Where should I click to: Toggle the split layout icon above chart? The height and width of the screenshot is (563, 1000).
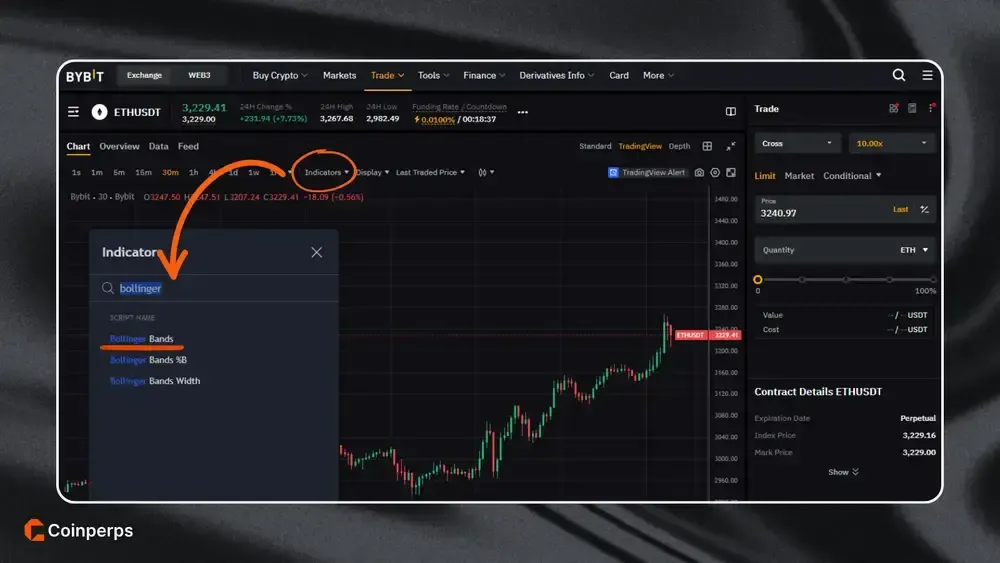coord(731,112)
